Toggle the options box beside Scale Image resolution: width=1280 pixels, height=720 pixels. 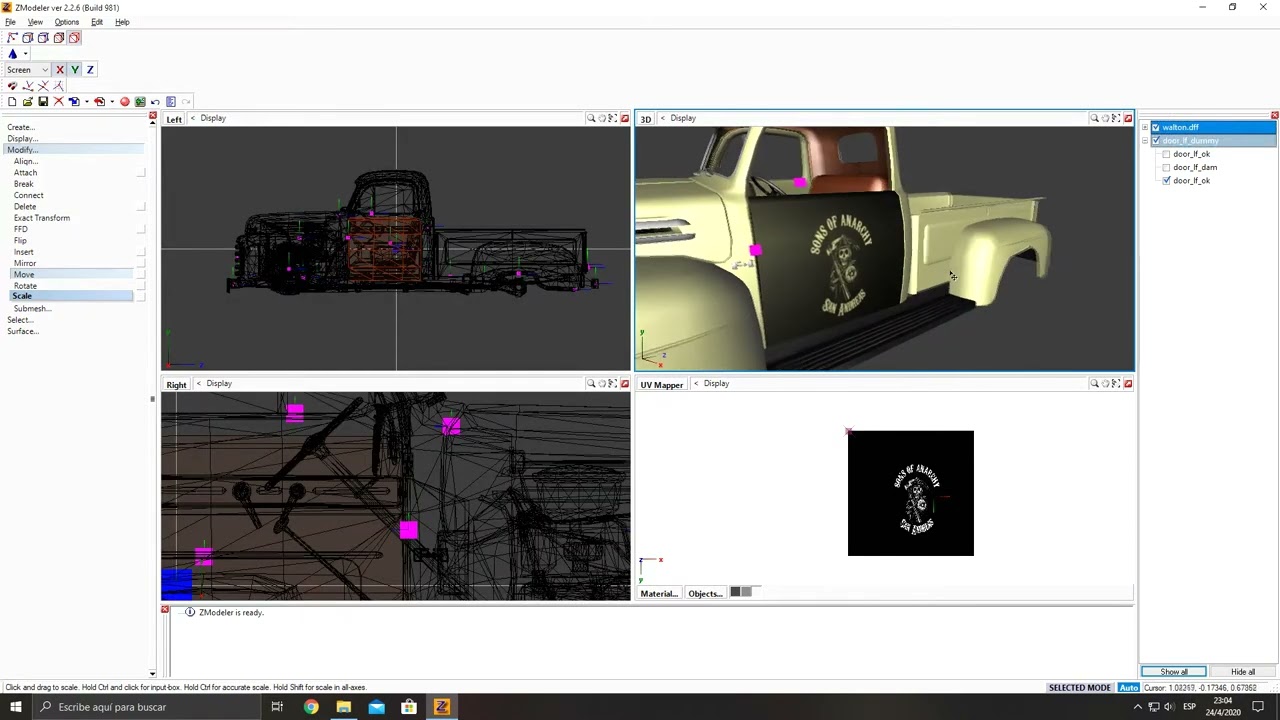pos(140,297)
